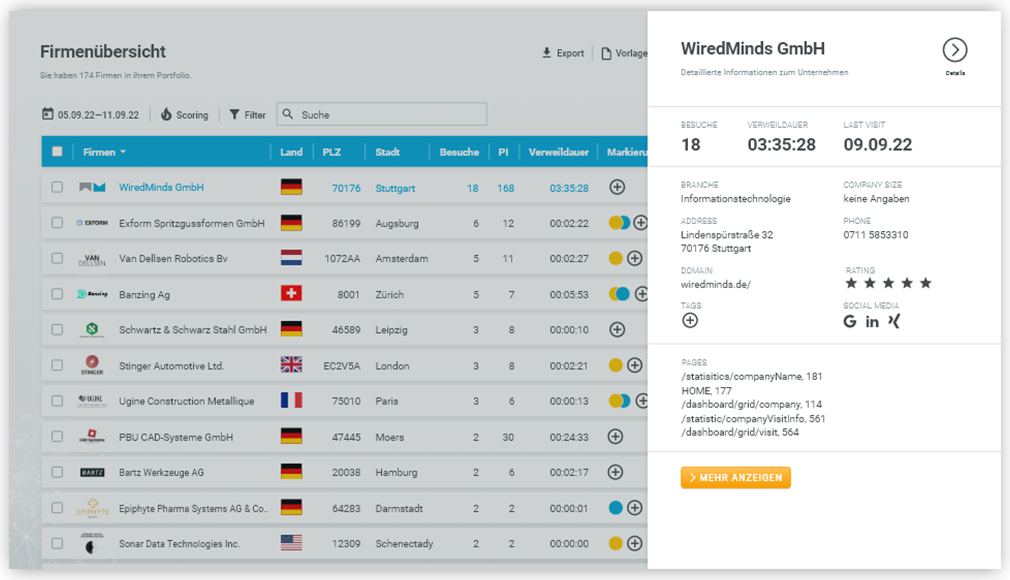Add marker for Bartz Werkzeuge AG row
1010x580 pixels.
(x=615, y=472)
